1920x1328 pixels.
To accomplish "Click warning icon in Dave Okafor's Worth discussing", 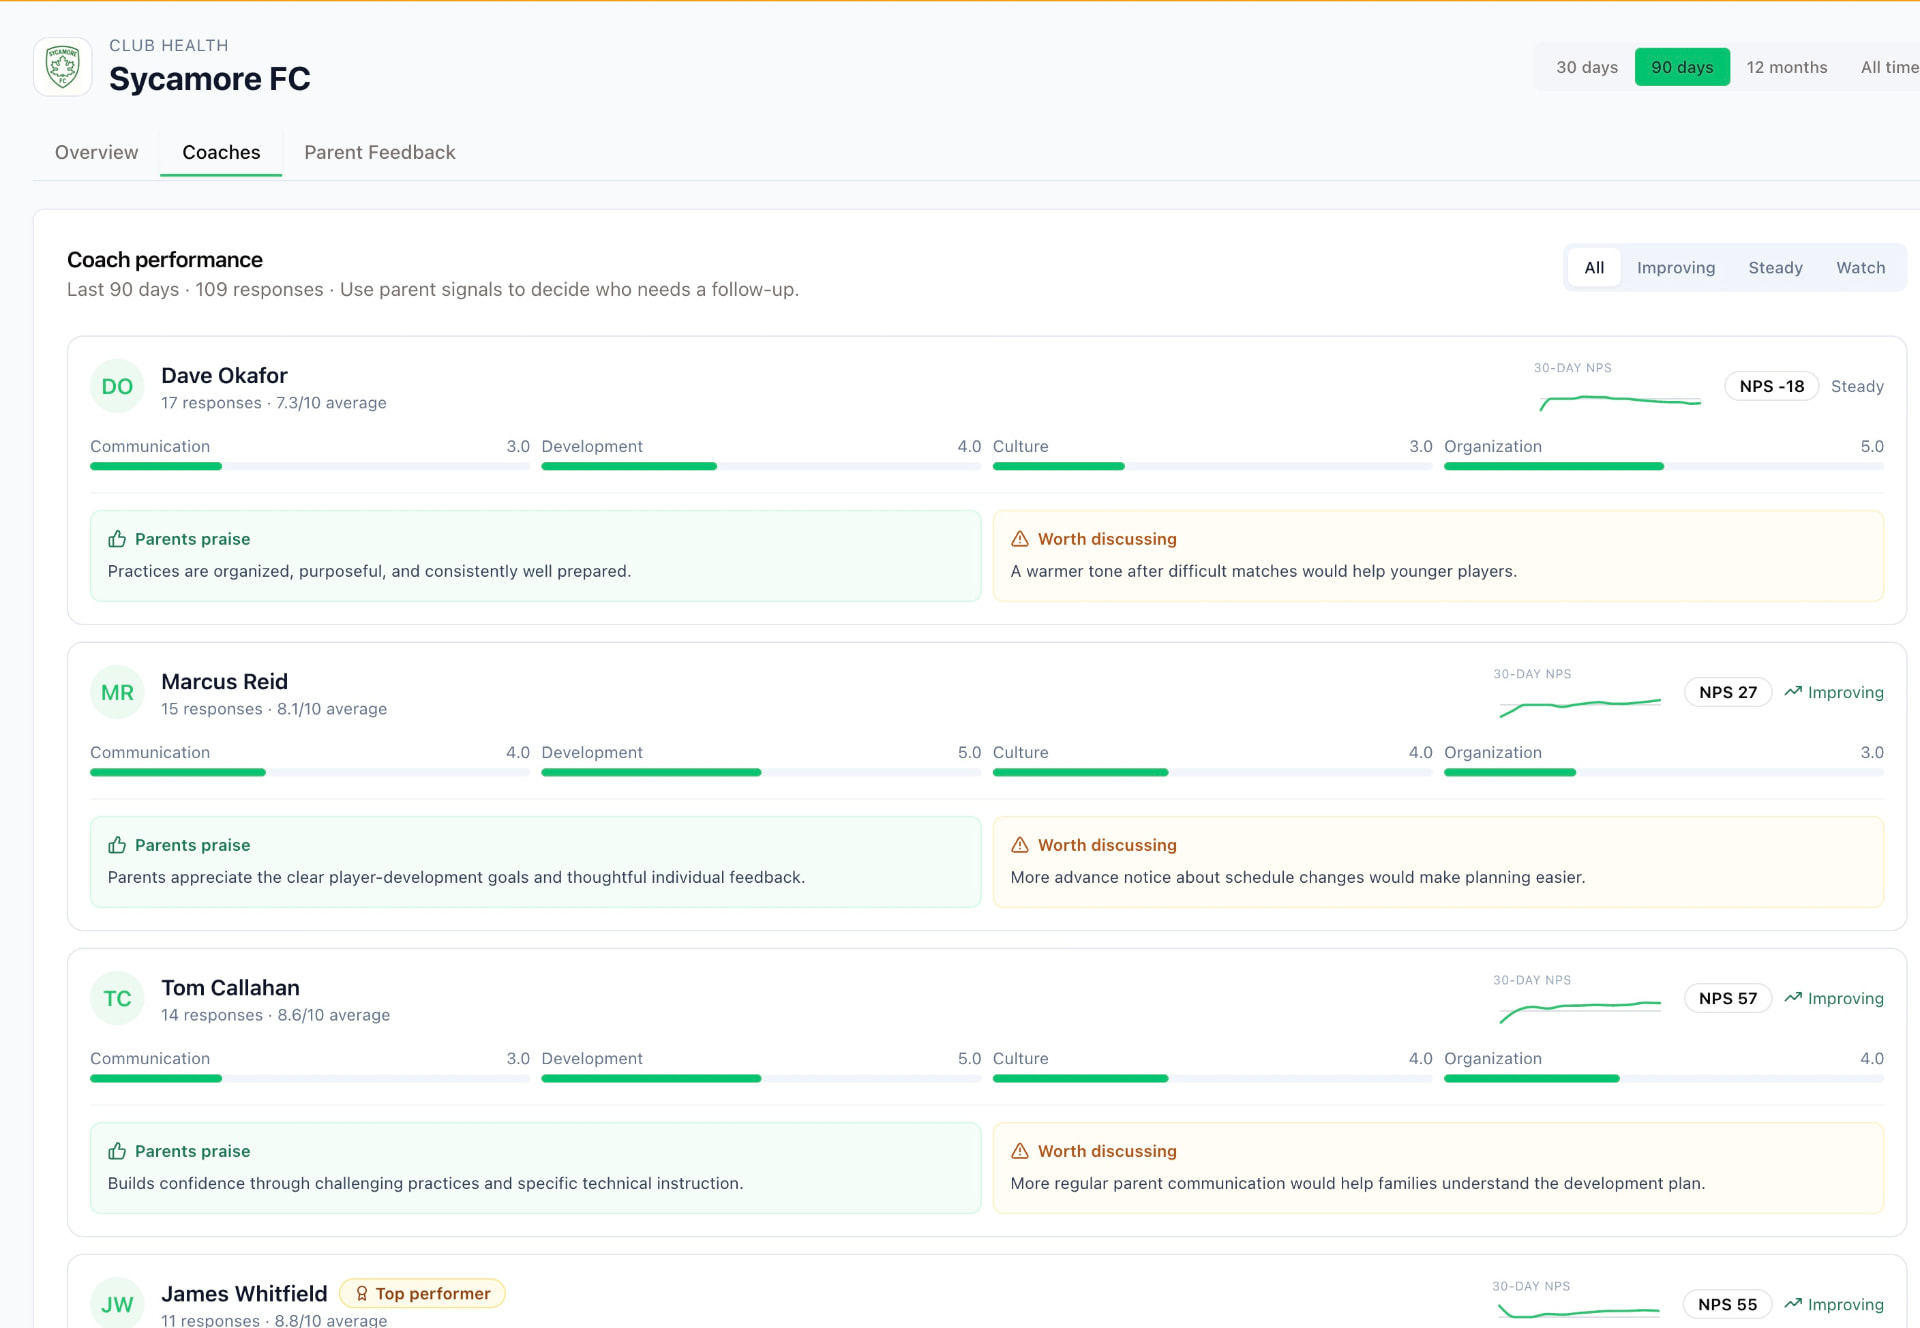I will point(1020,539).
